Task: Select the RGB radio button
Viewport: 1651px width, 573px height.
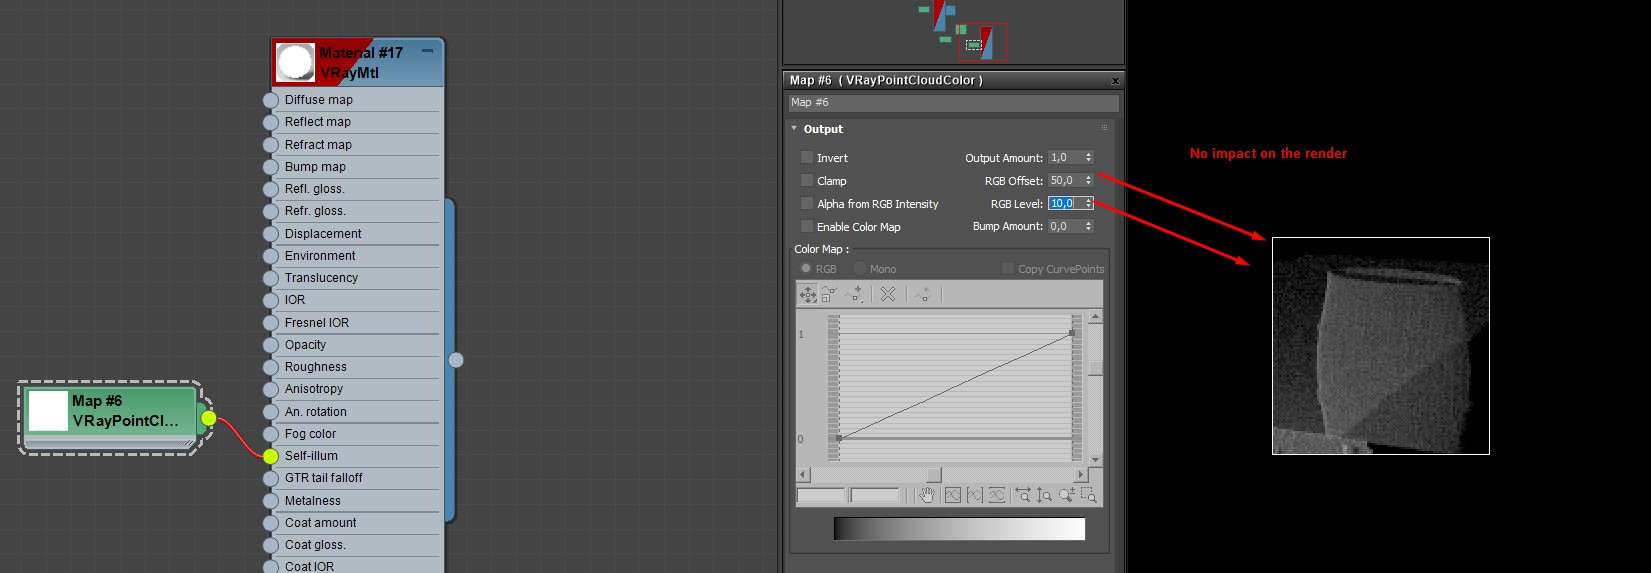Action: coord(806,269)
